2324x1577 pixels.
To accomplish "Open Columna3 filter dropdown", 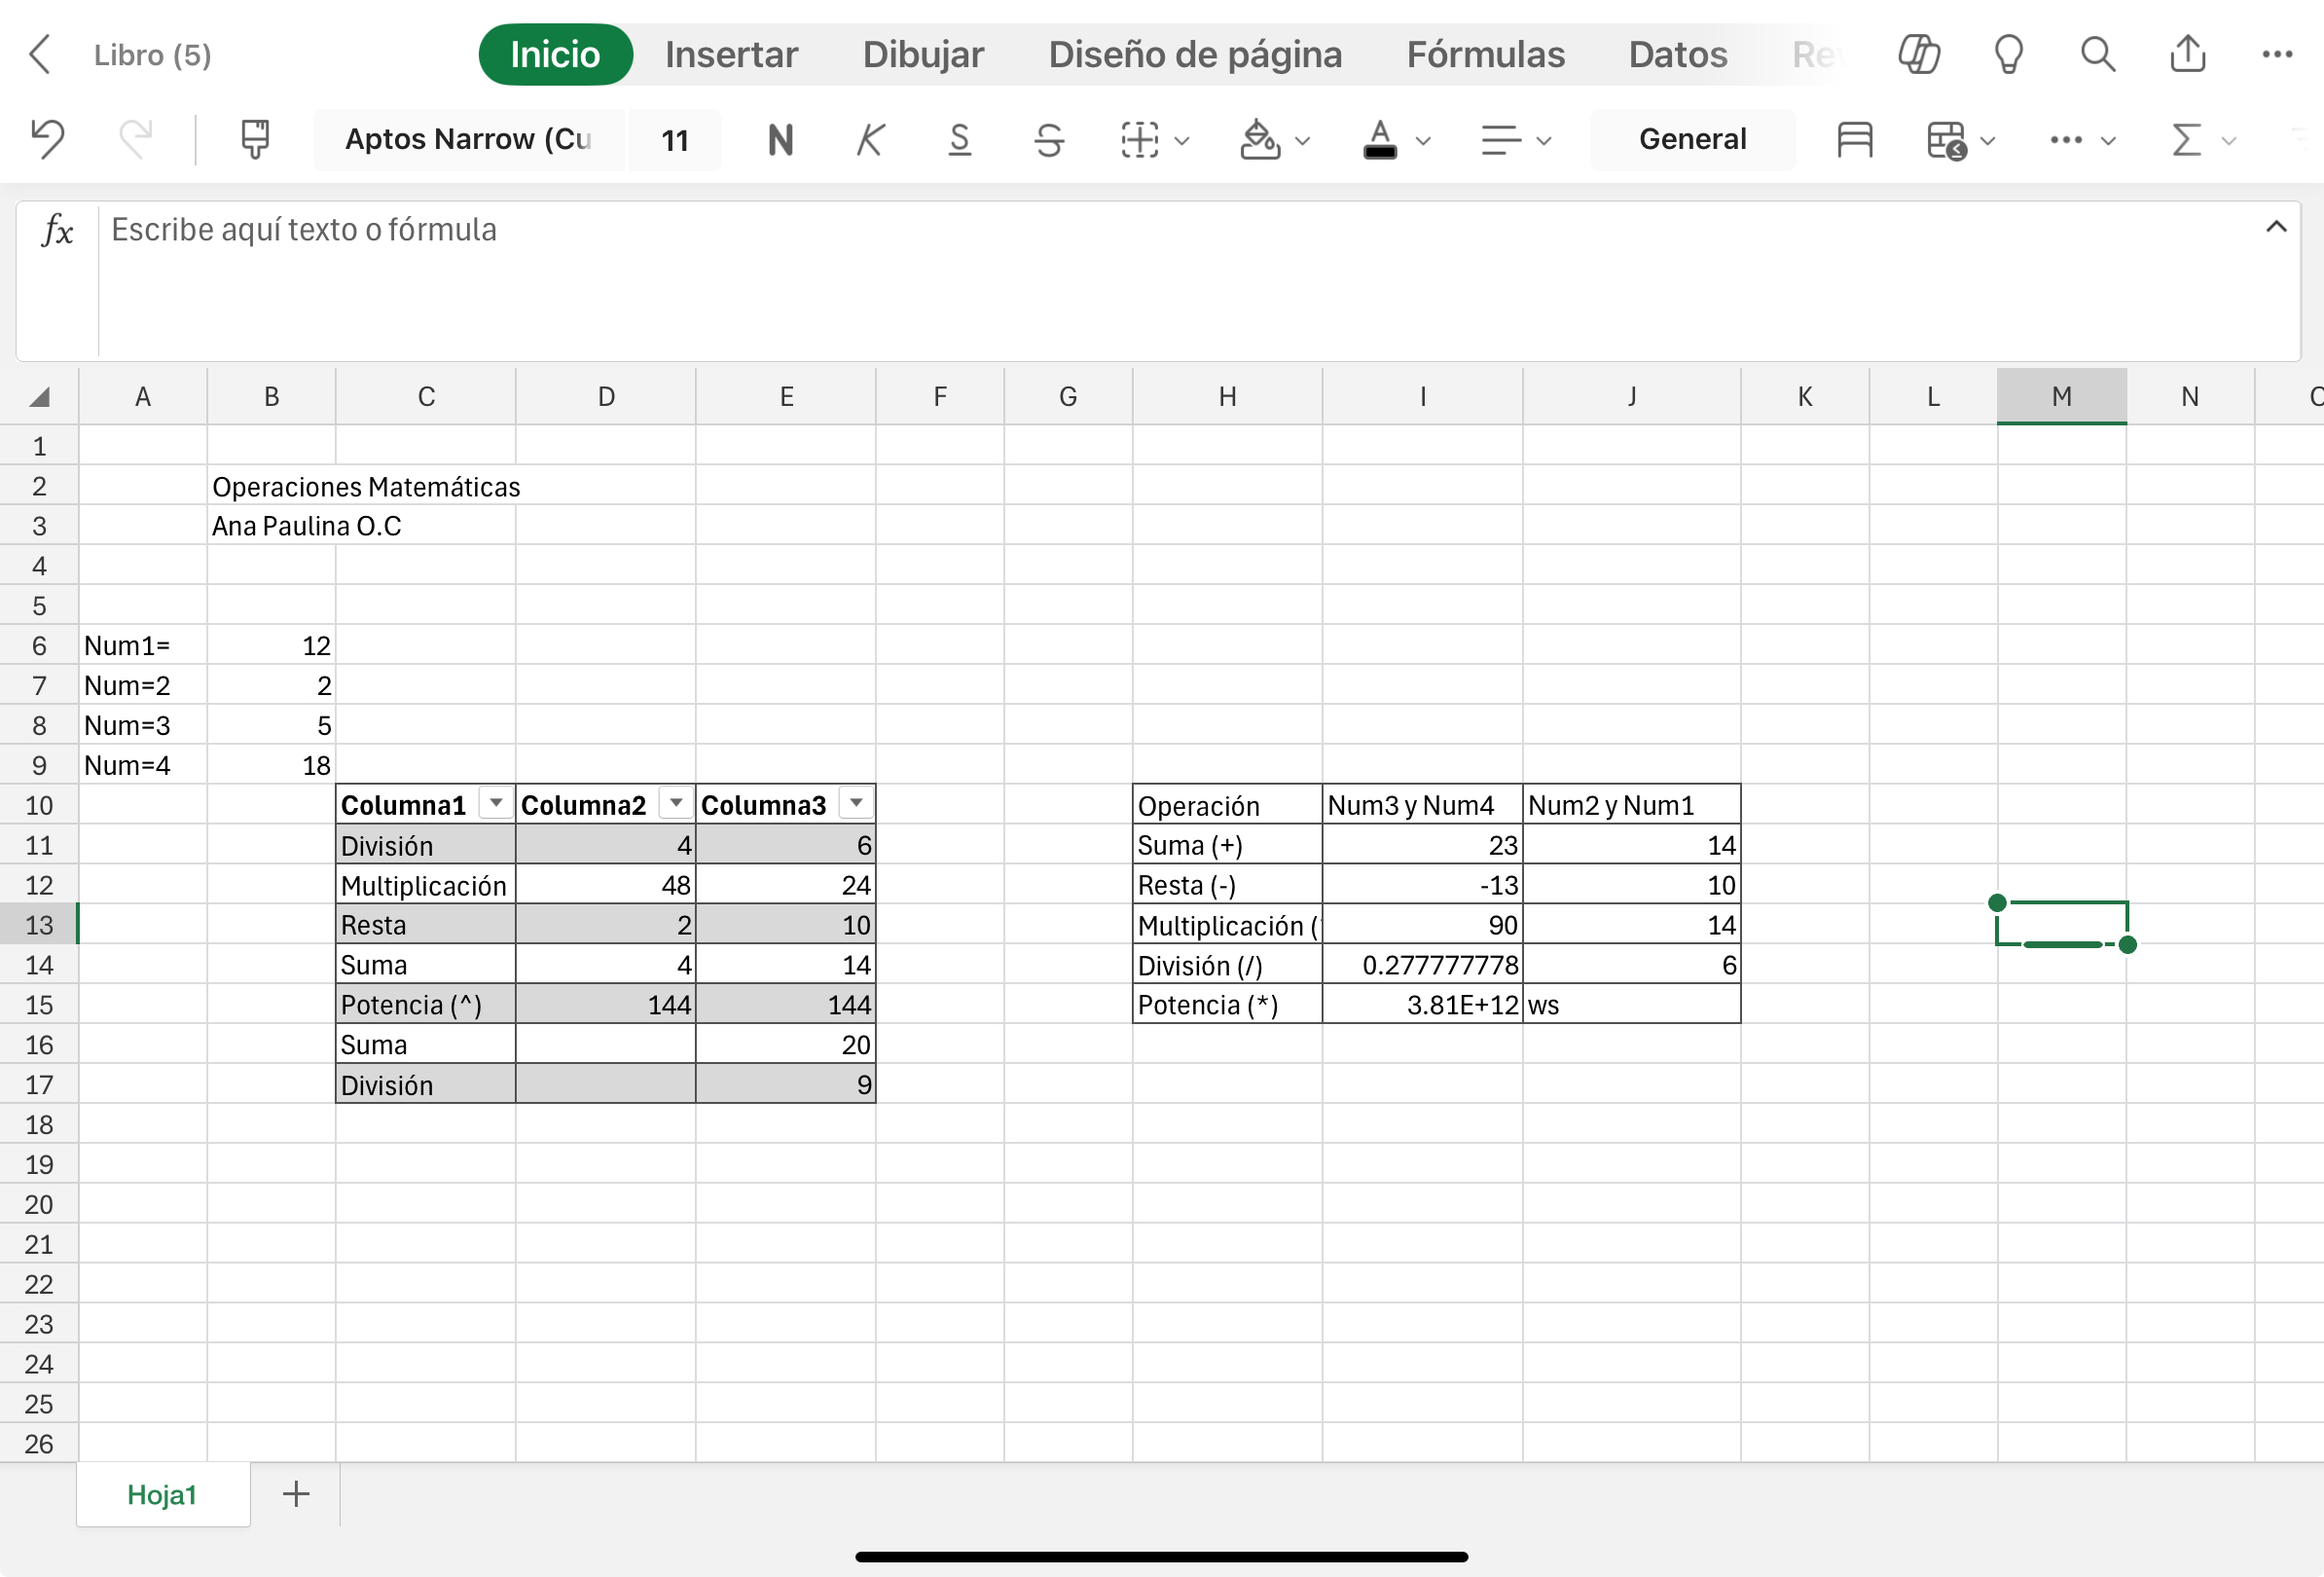I will click(856, 803).
